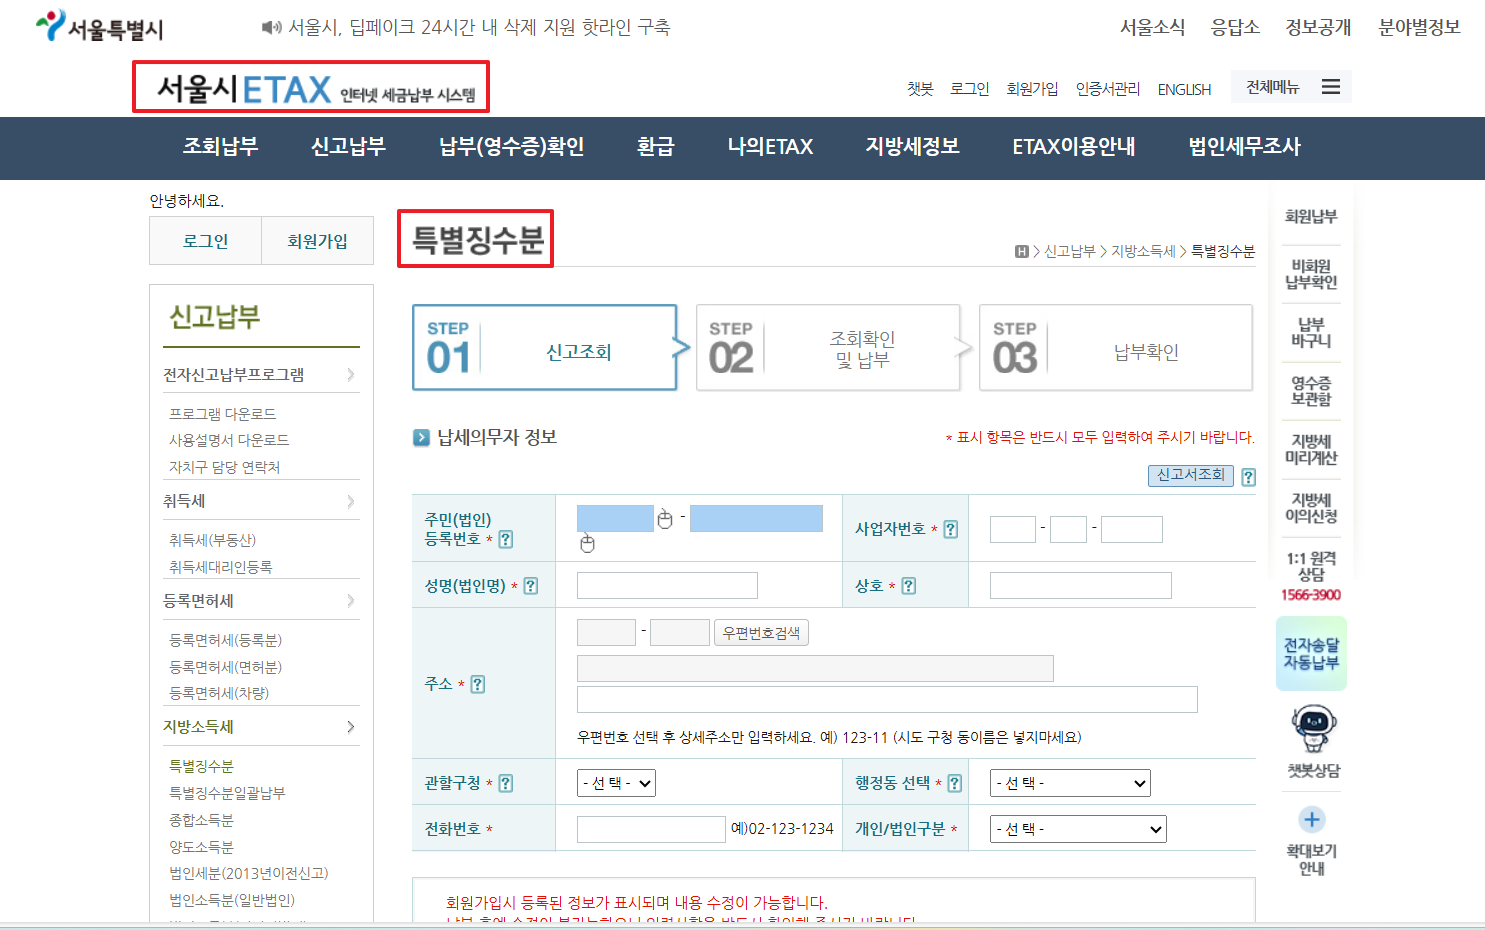
Task: Click help icon for 성명(법인명)
Action: pos(531,586)
